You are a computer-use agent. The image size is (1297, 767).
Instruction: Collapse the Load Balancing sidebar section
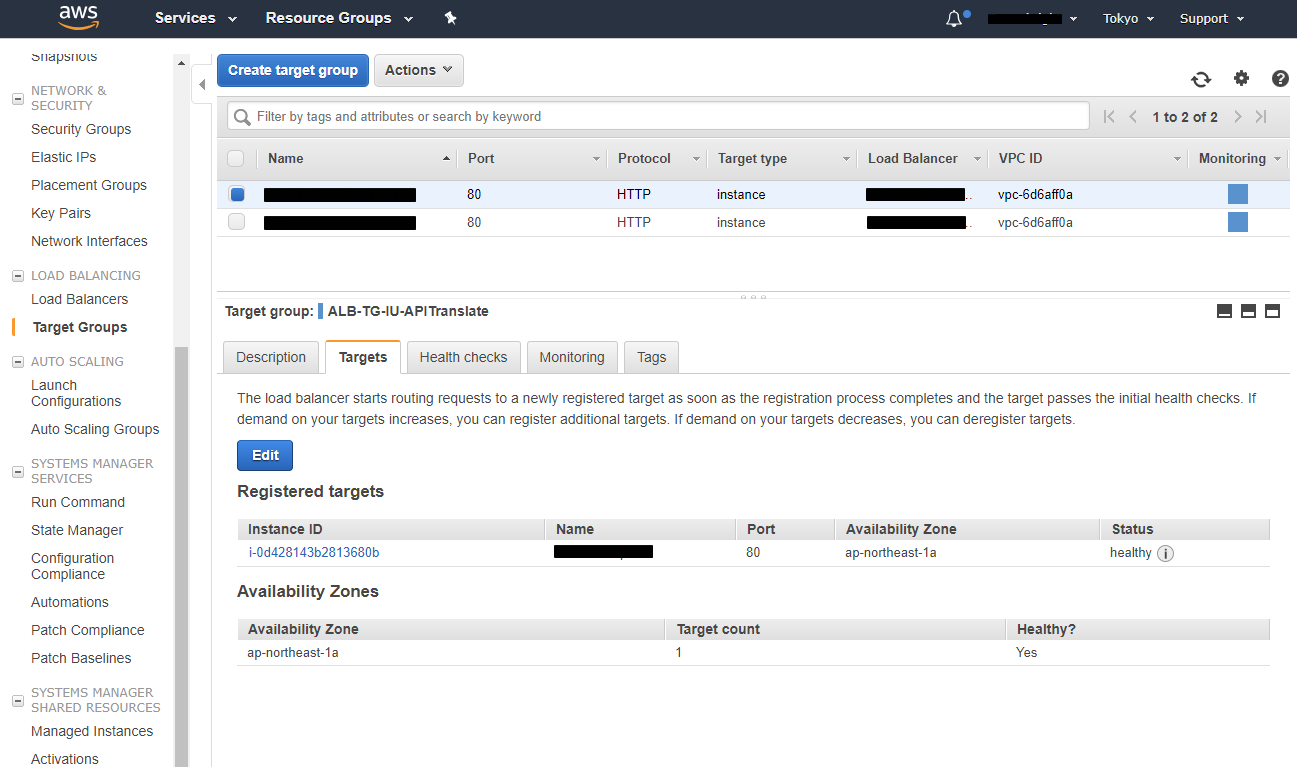click(17, 276)
